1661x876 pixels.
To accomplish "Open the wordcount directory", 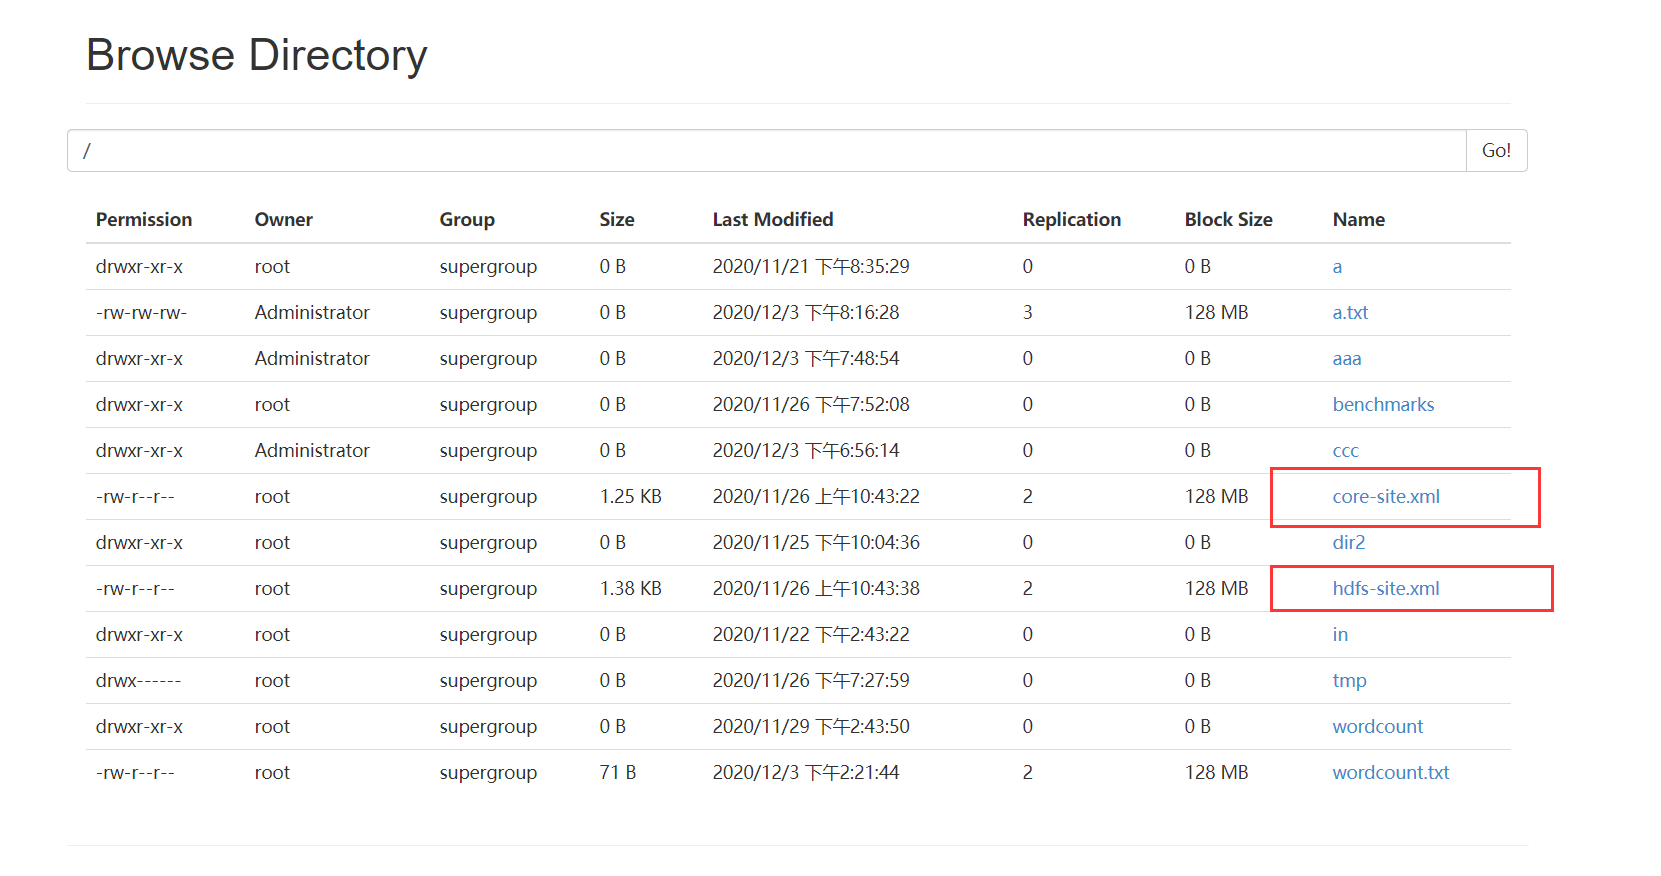I will (1377, 727).
